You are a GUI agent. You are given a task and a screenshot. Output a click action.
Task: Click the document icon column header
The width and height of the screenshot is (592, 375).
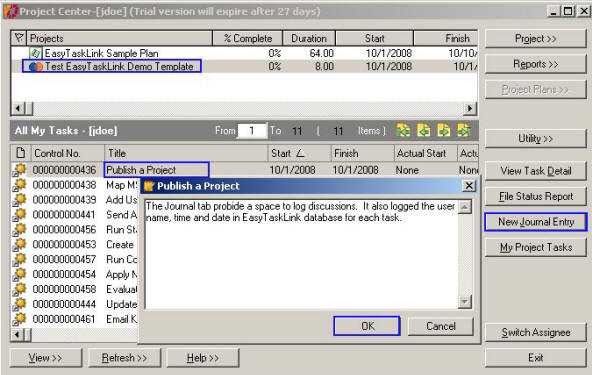point(21,153)
